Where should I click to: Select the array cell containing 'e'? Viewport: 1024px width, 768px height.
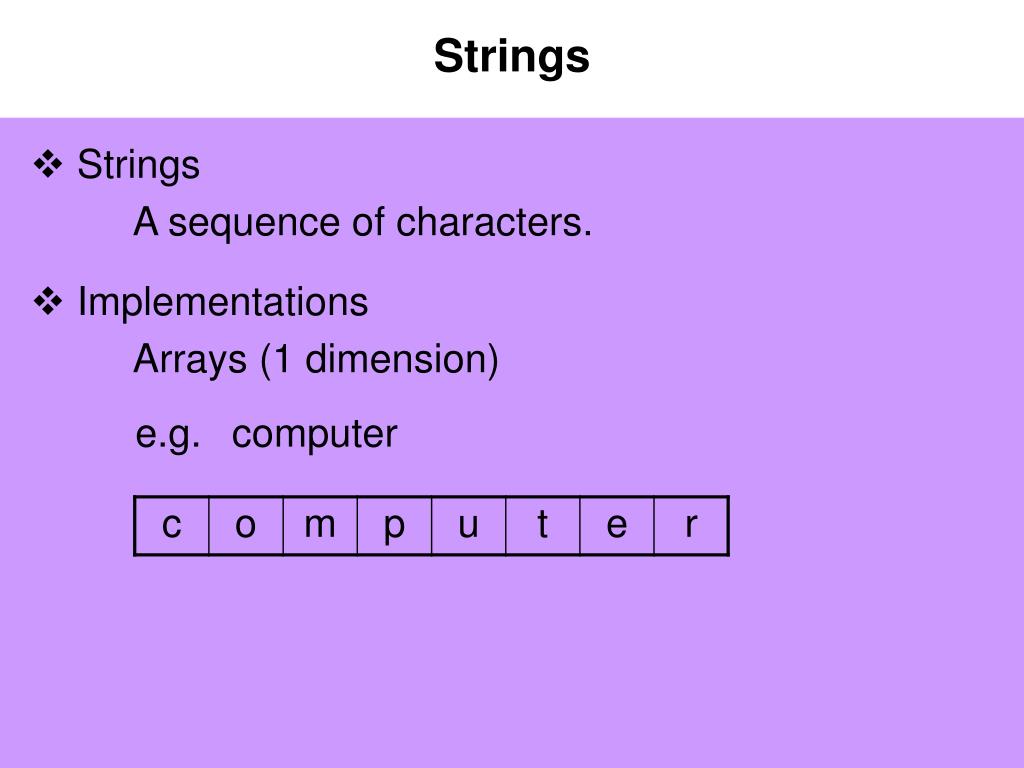pos(617,526)
